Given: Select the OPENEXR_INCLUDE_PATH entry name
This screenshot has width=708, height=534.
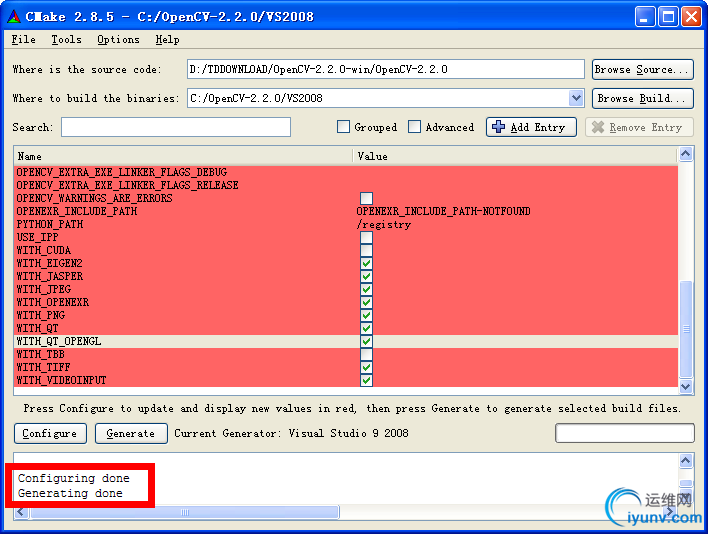Looking at the screenshot, I should [x=77, y=211].
